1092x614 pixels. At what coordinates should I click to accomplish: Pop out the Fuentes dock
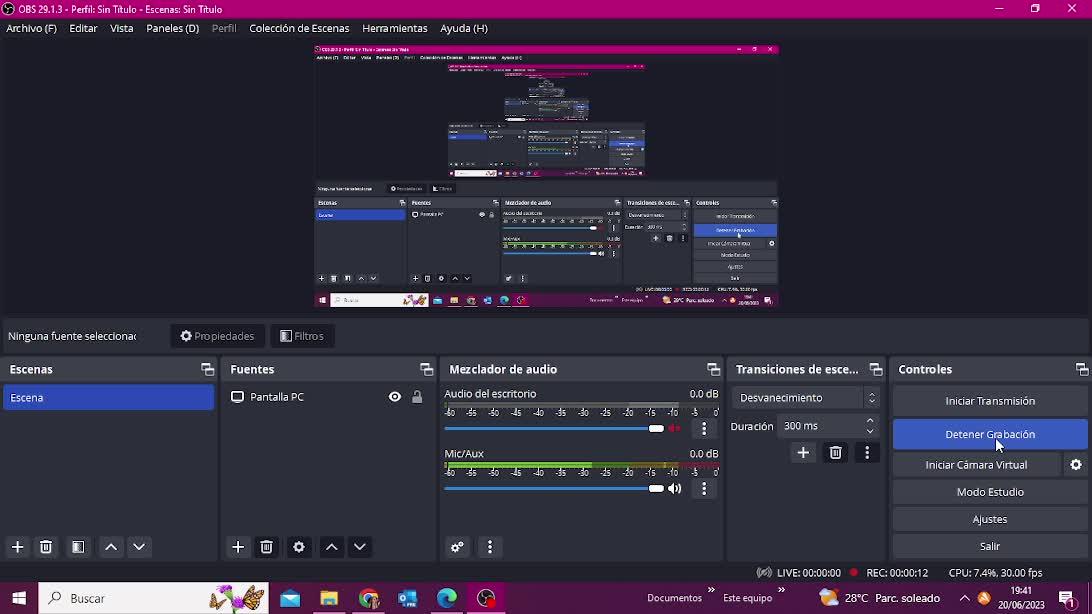426,370
